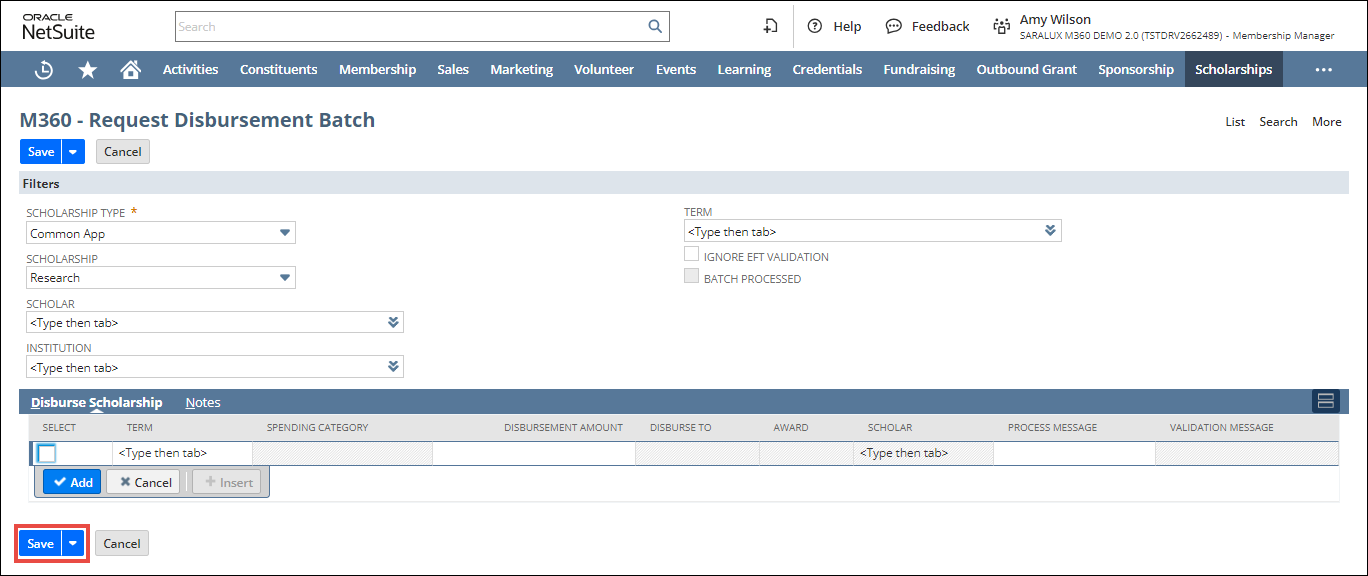1368x576 pixels.
Task: Open the three-dot overflow menu in navigation
Action: (x=1323, y=70)
